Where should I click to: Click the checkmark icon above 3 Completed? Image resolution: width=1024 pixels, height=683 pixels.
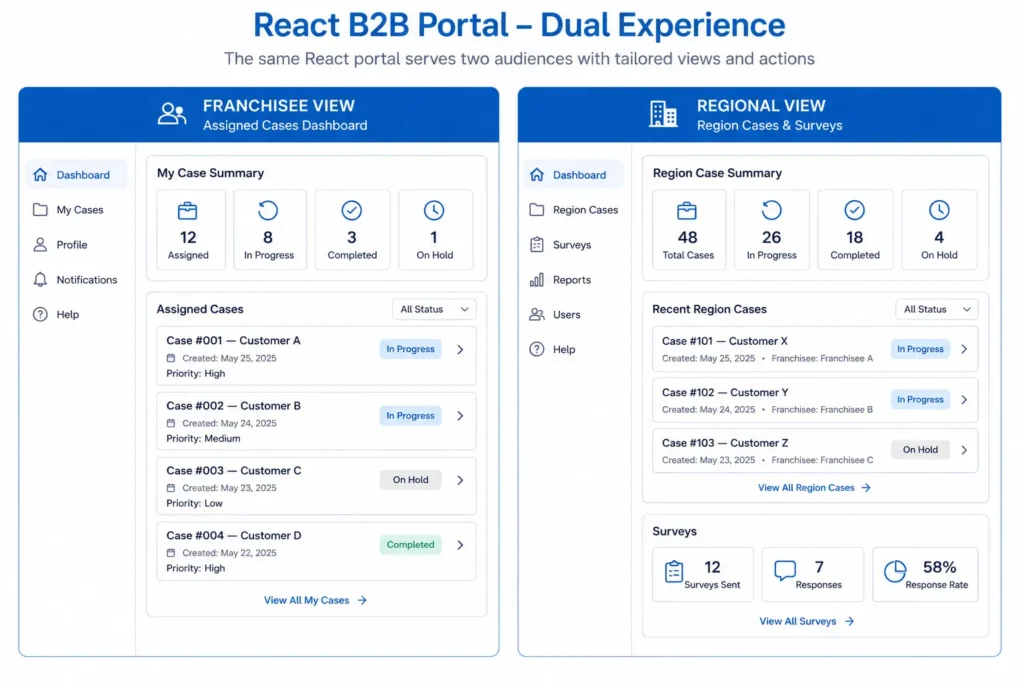point(351,210)
